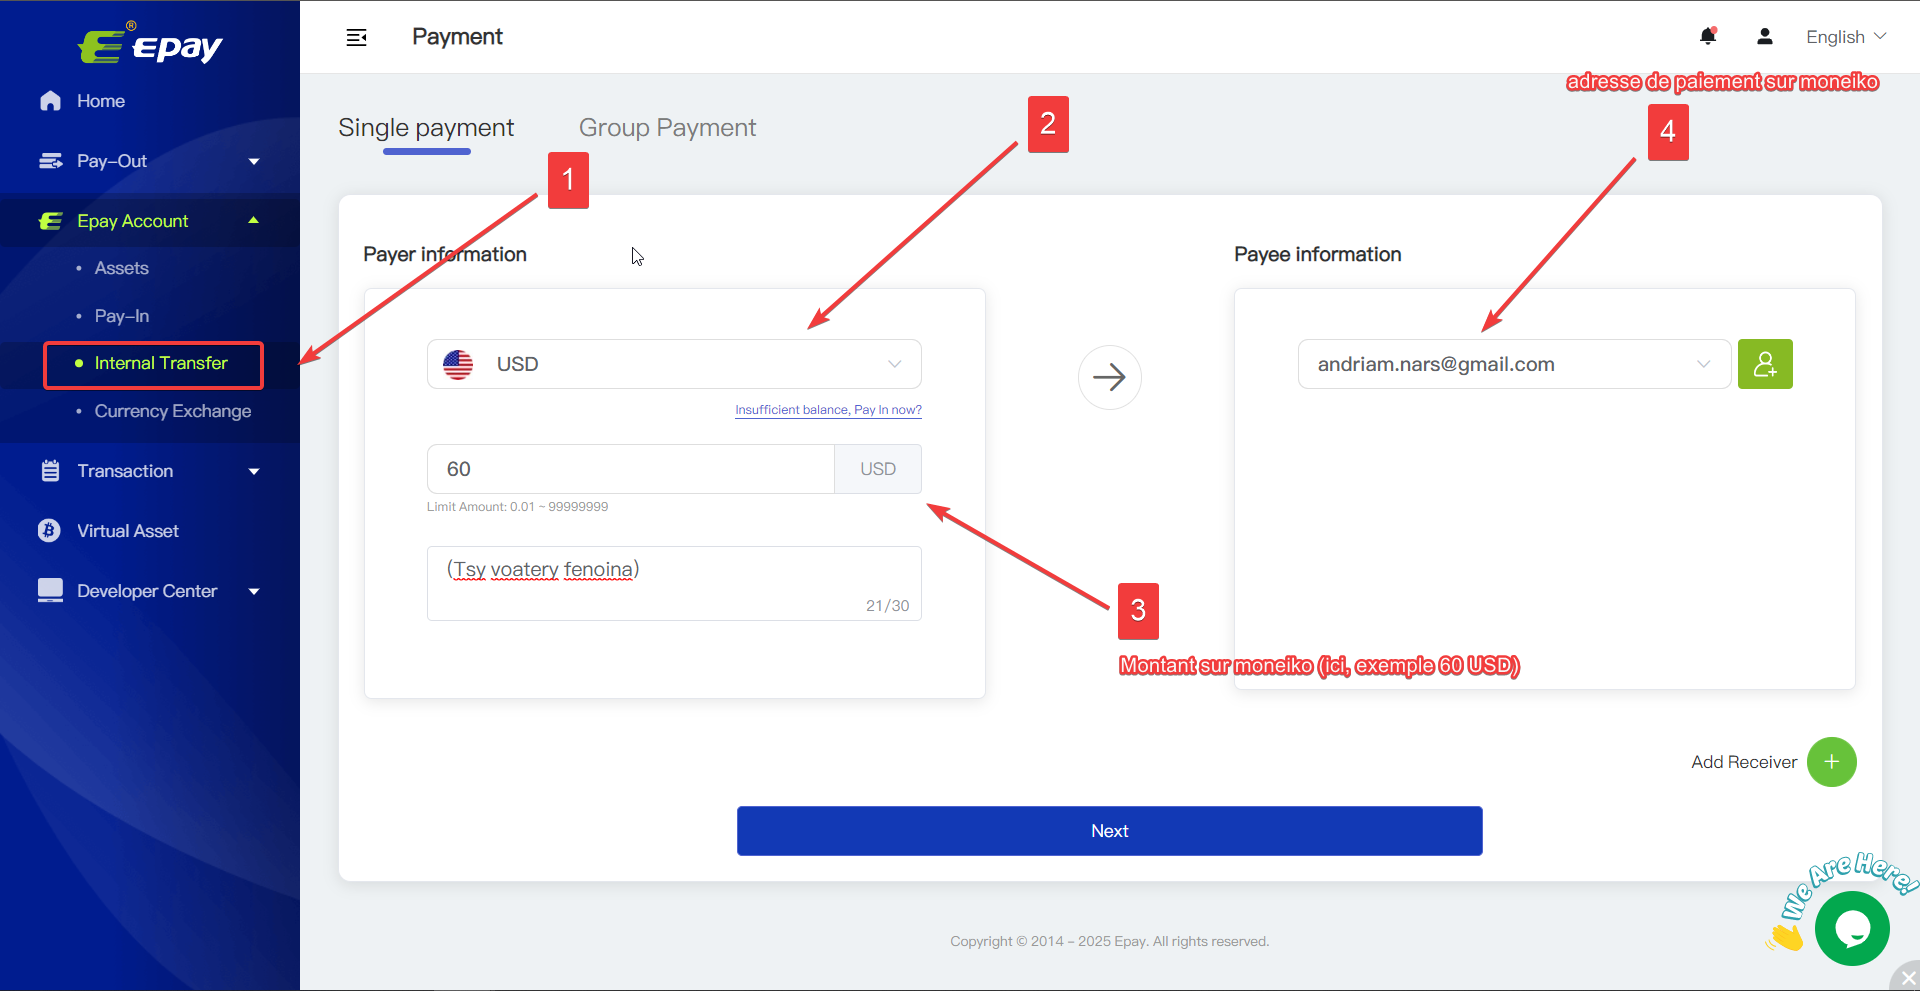Click the Add Receiver plus button
The height and width of the screenshot is (991, 1920).
pyautogui.click(x=1832, y=762)
